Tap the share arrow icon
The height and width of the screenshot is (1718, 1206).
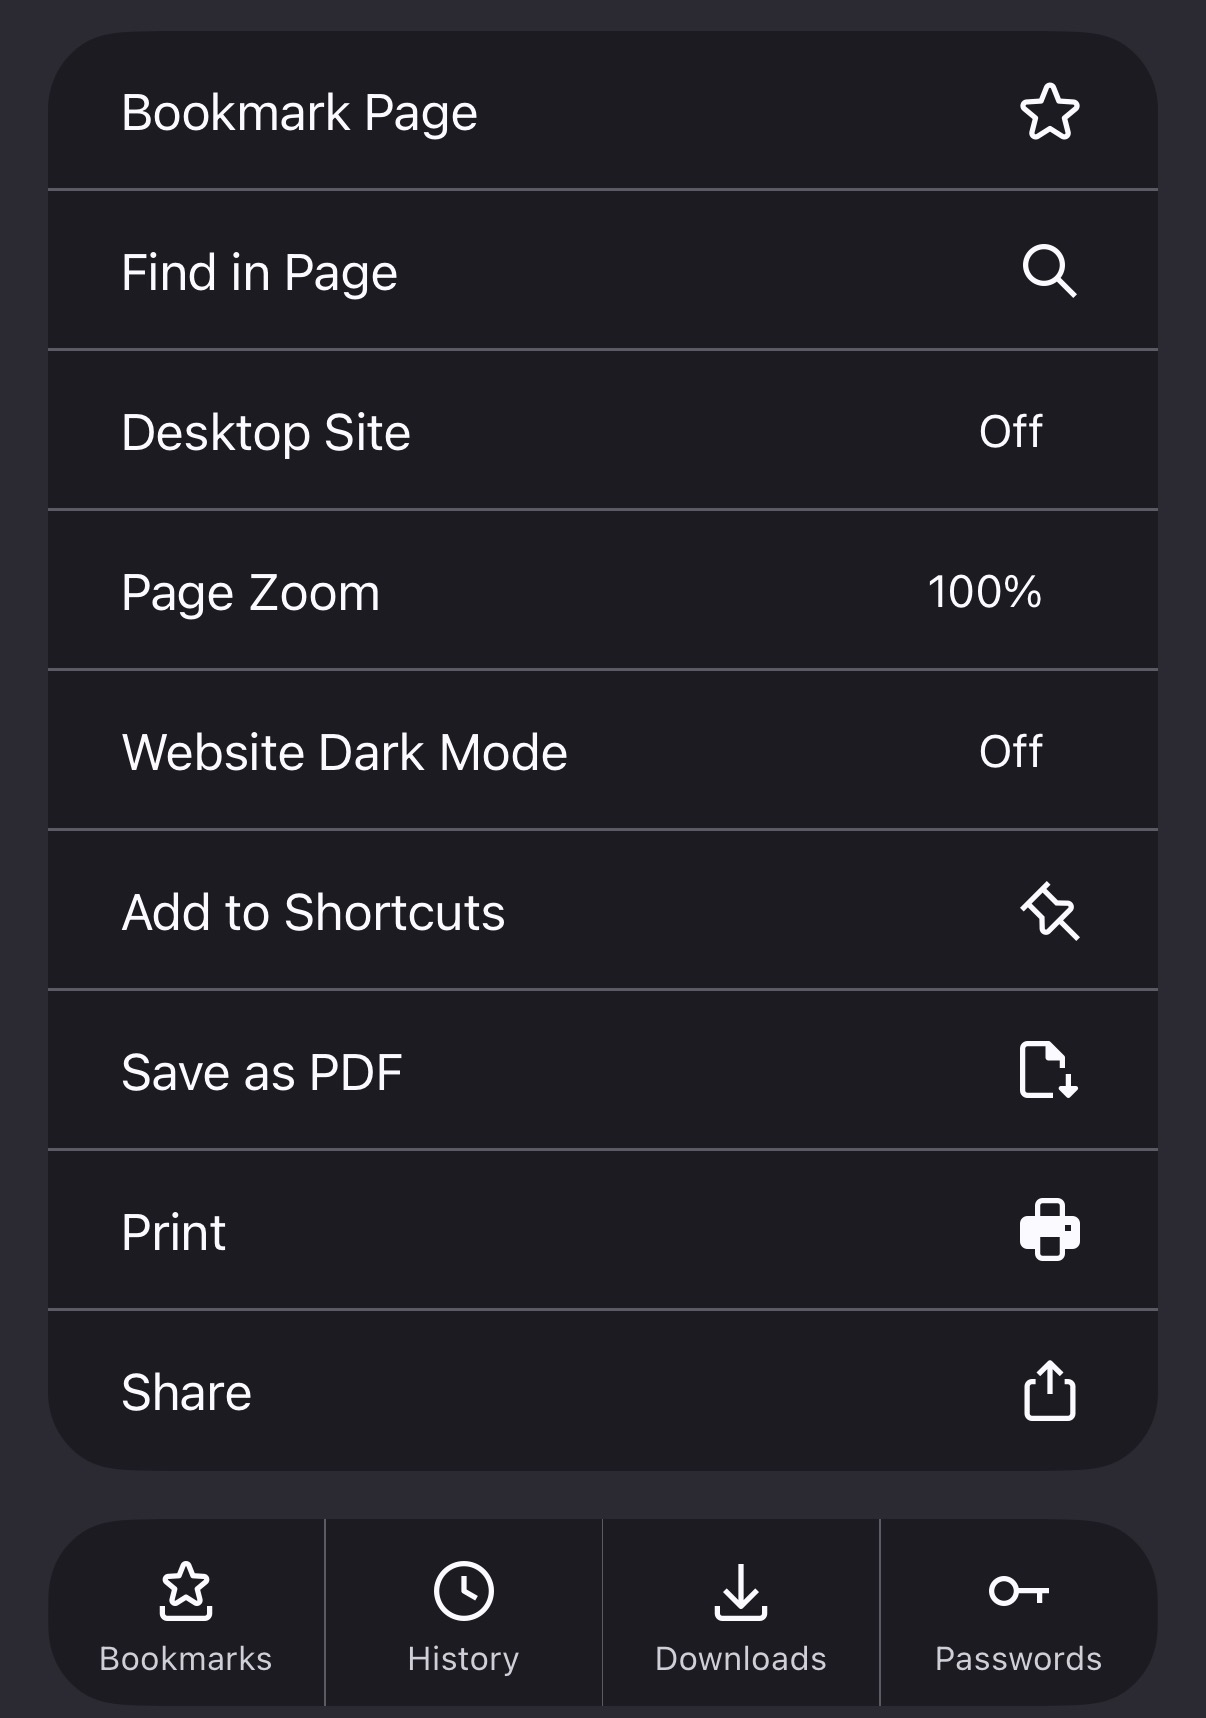tap(1049, 1390)
